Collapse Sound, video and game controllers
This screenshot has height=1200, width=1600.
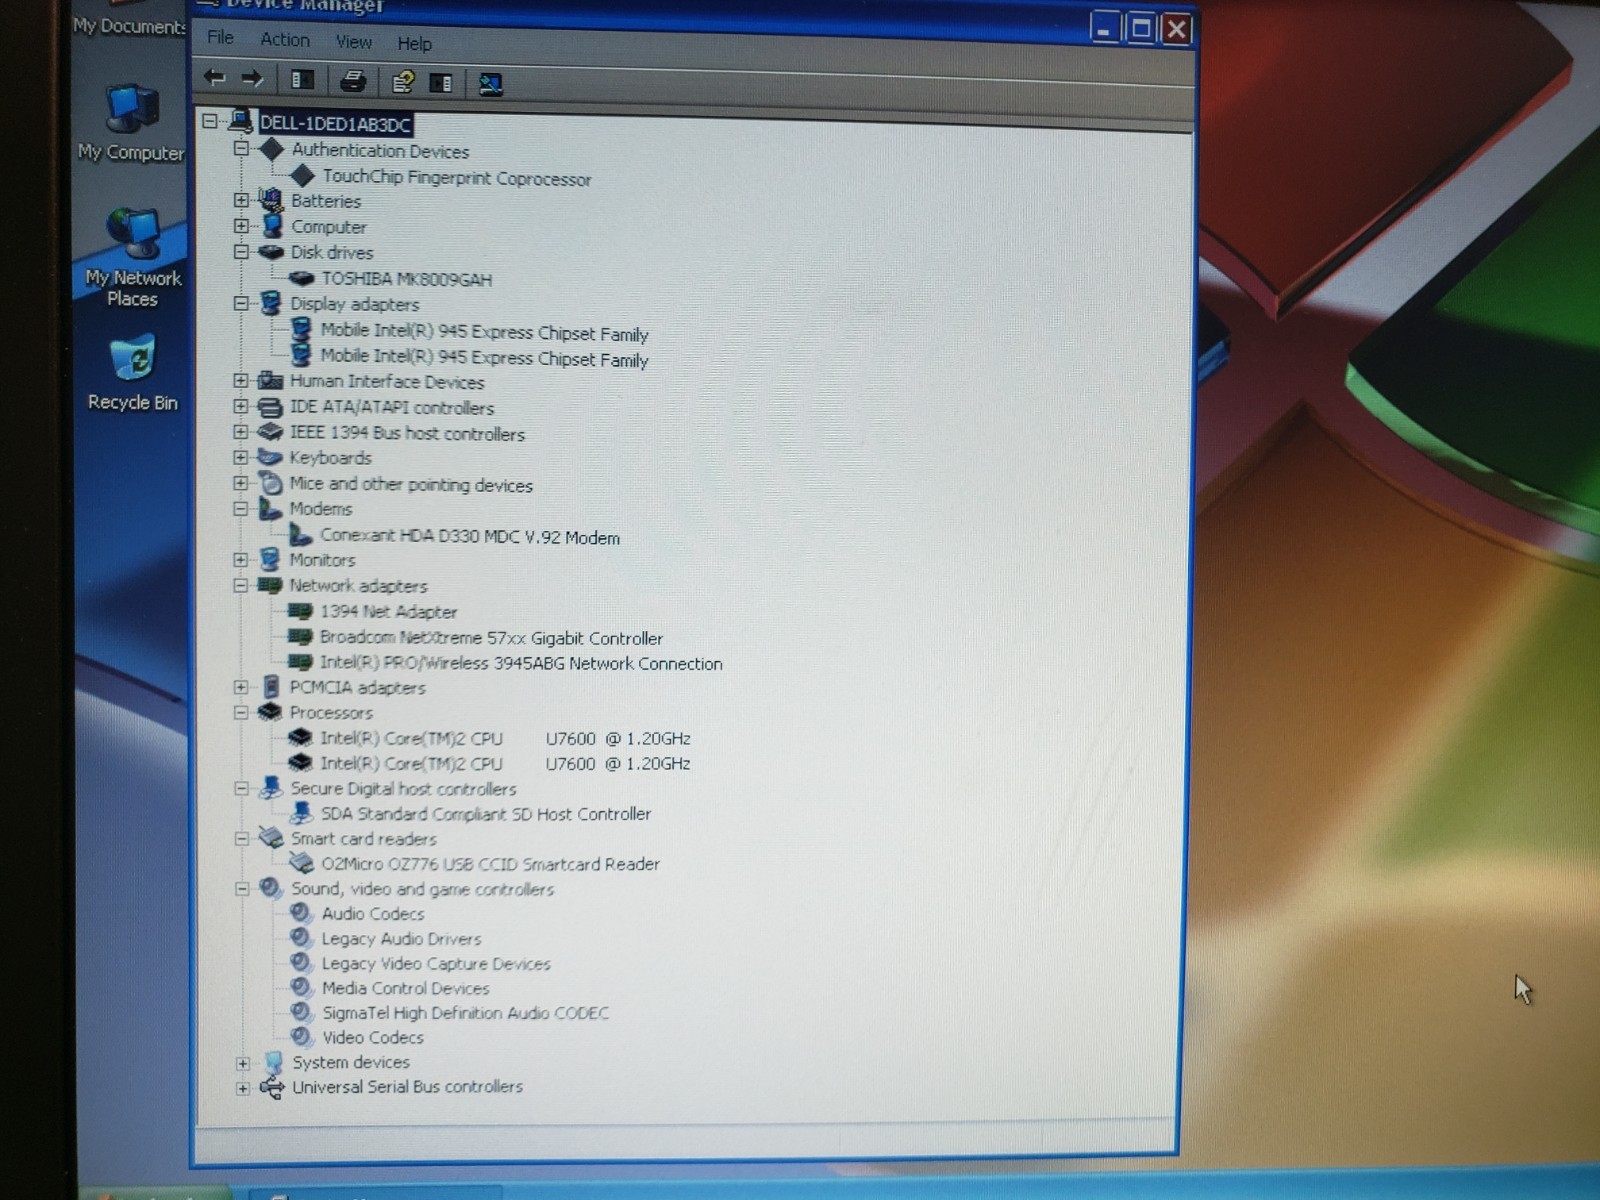(241, 888)
